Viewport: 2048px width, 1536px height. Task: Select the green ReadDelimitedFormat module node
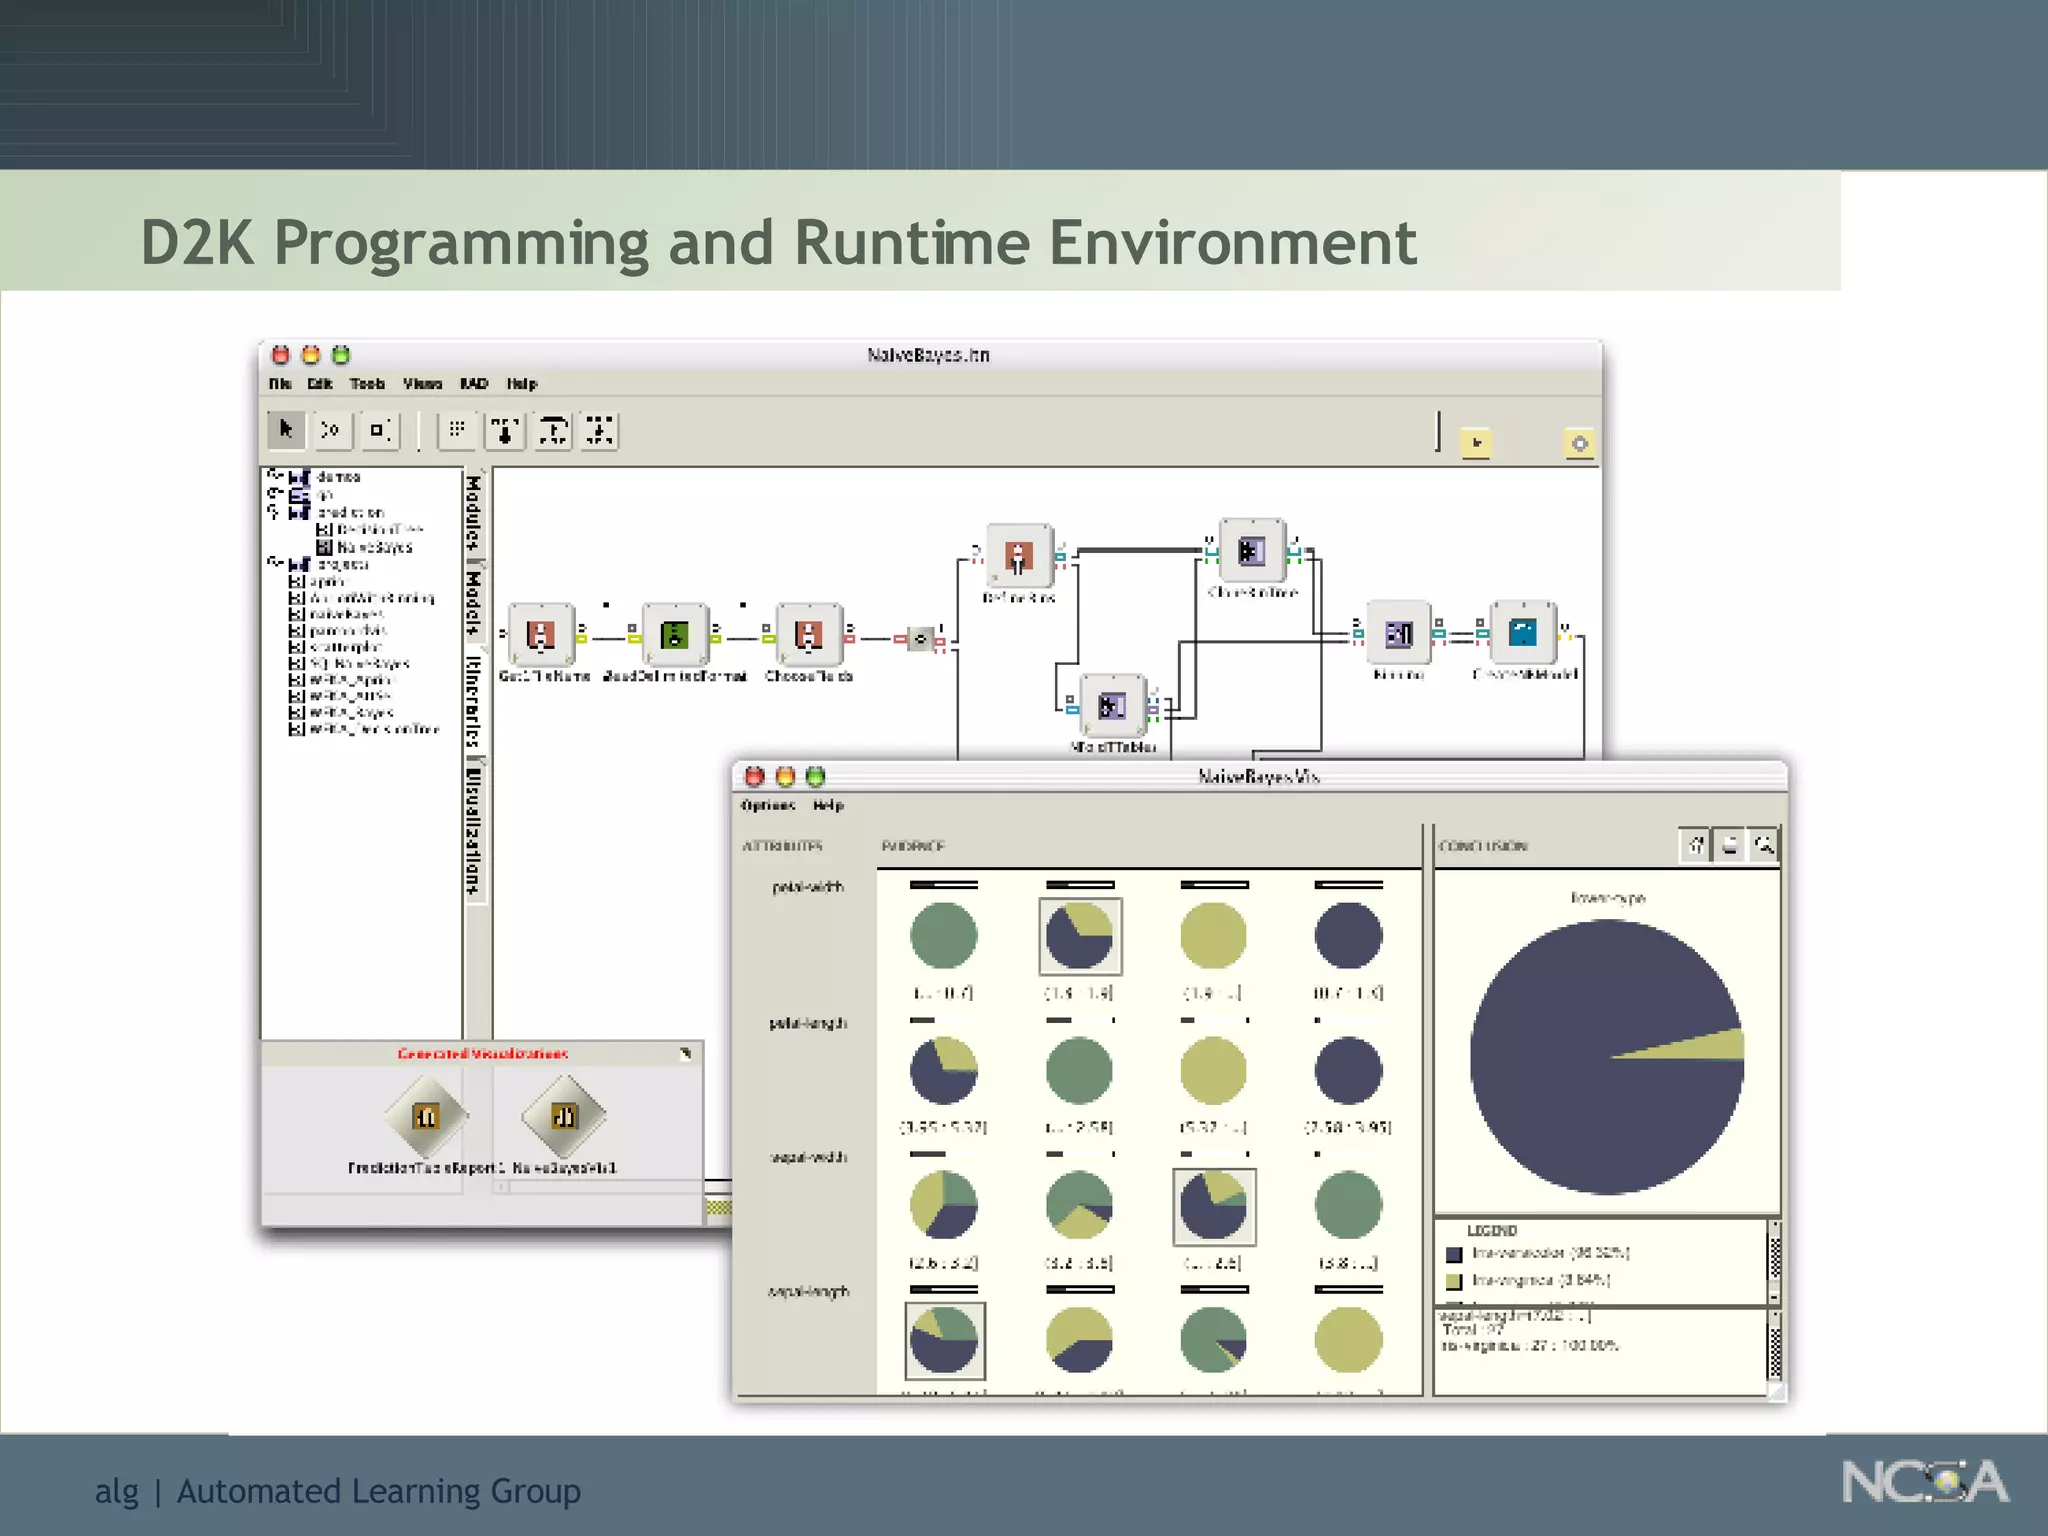click(675, 634)
